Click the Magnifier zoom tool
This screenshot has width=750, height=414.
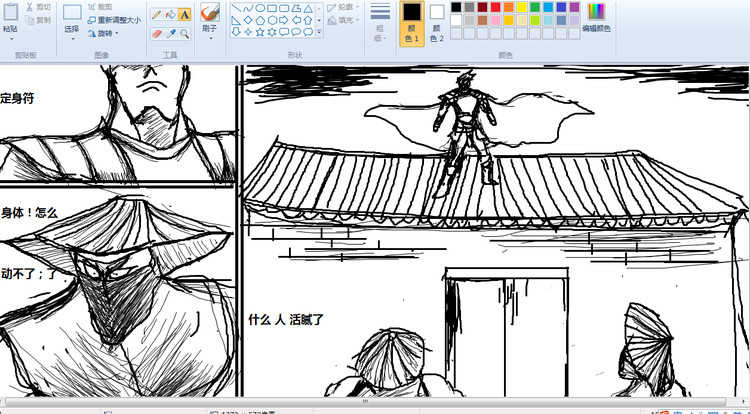pos(185,33)
